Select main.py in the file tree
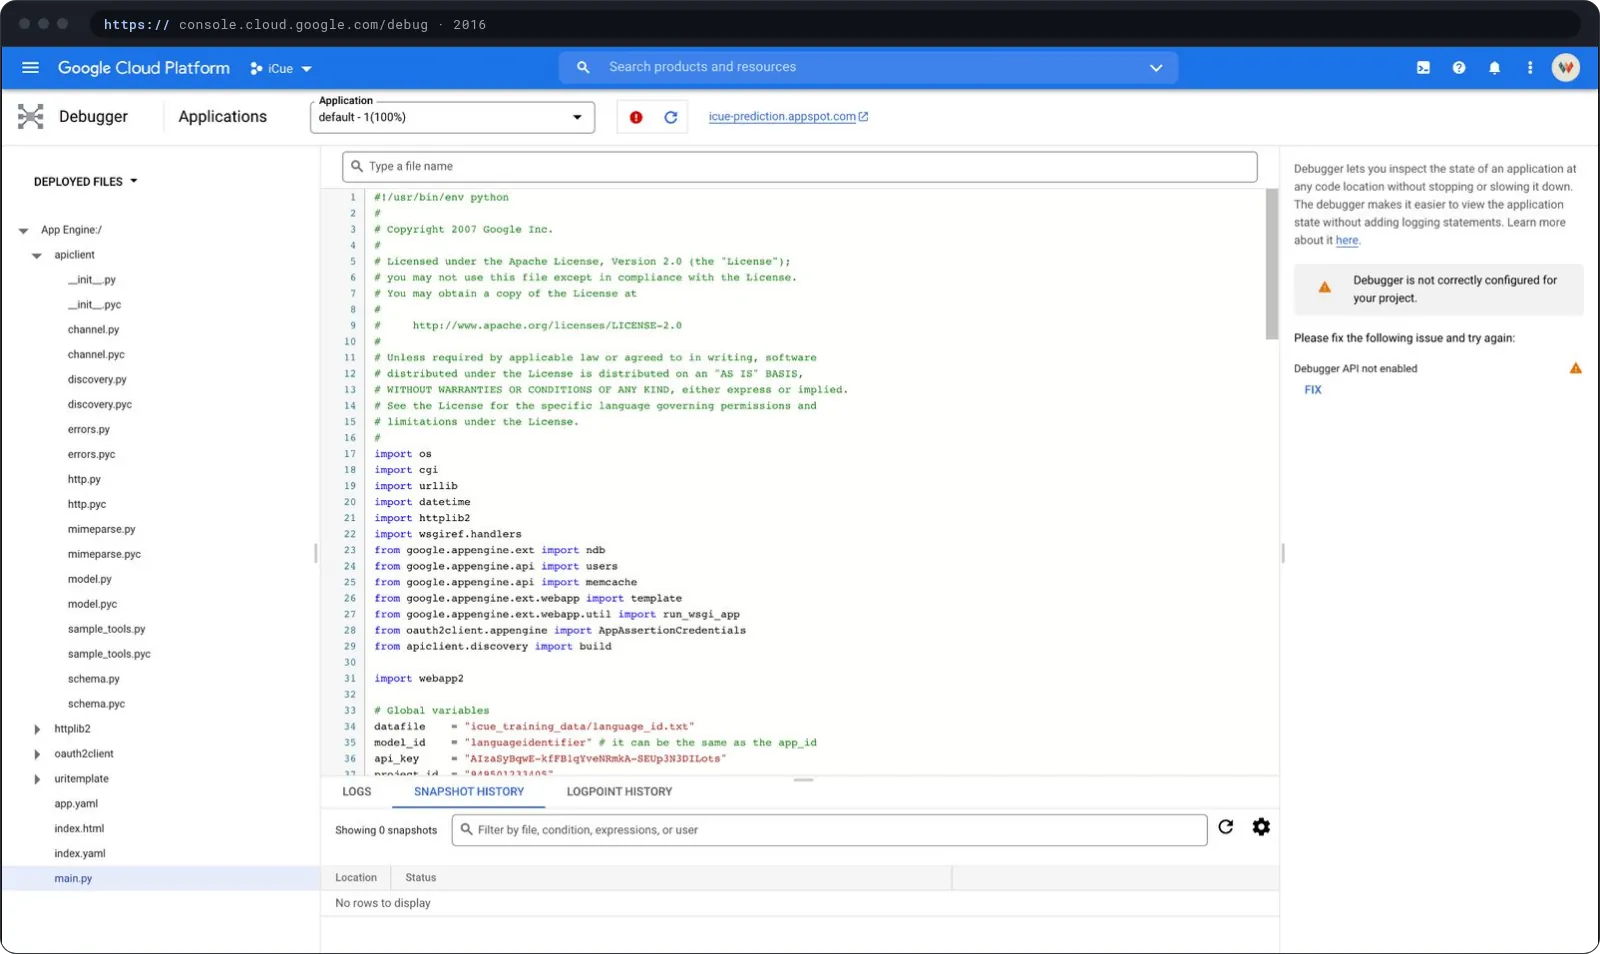 pos(73,879)
